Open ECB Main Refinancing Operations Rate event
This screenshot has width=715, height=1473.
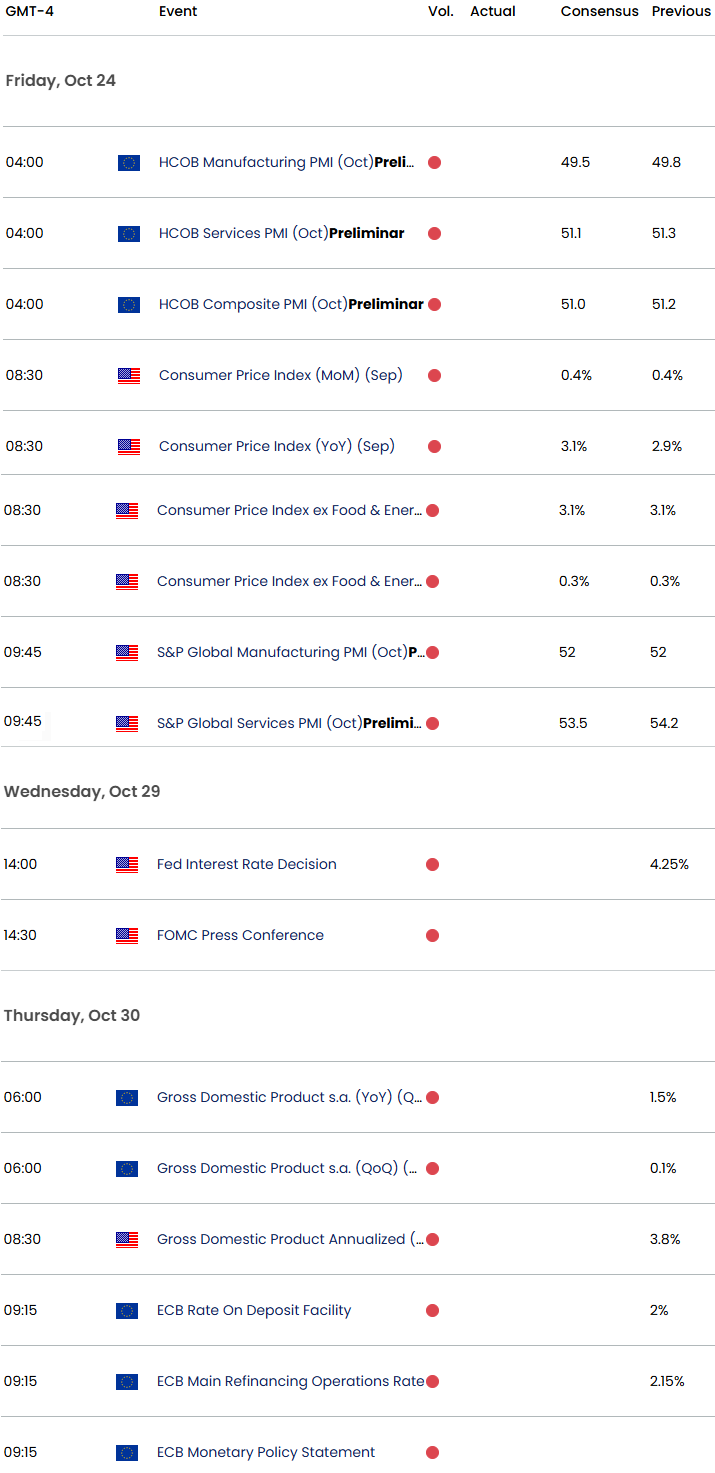(290, 1382)
